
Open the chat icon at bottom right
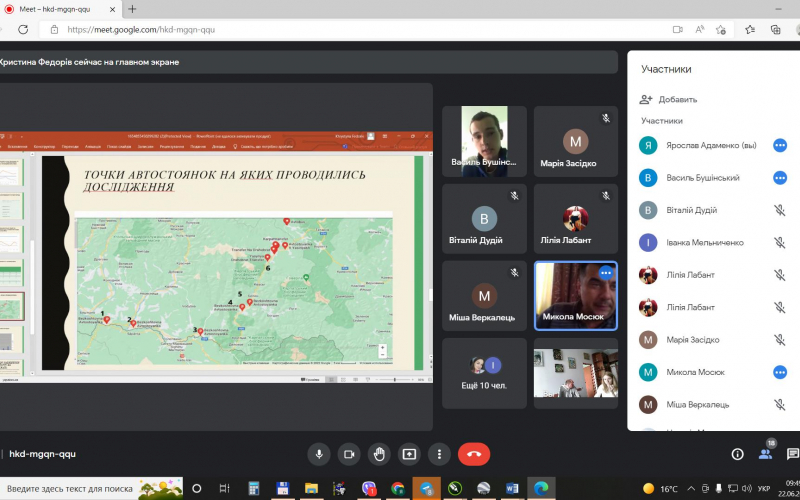point(792,454)
